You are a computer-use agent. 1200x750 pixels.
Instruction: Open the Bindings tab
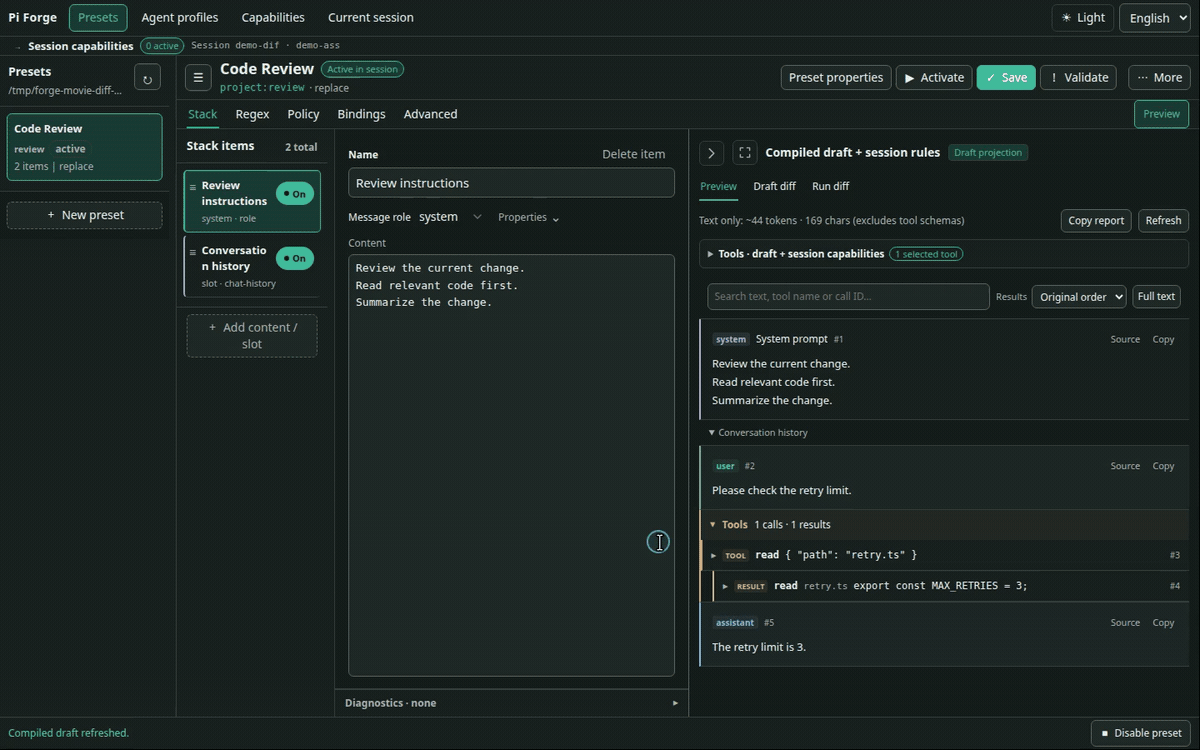(x=361, y=114)
